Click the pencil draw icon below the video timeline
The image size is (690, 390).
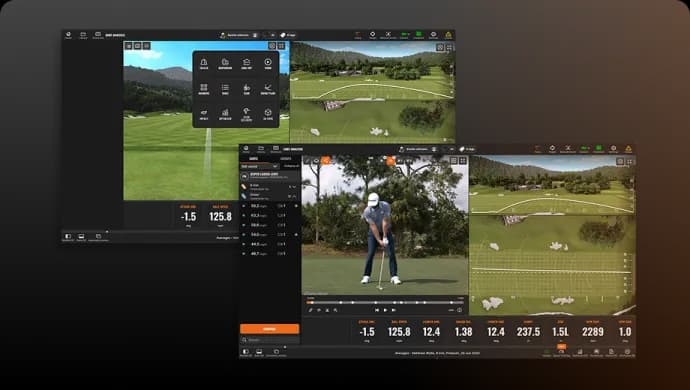click(x=310, y=310)
